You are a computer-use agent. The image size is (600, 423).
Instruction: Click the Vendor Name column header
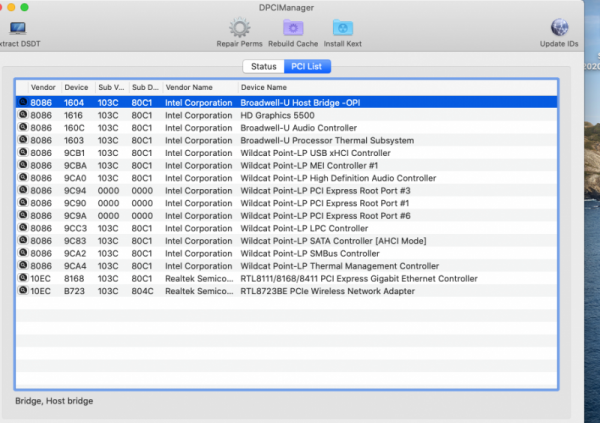[x=189, y=87]
